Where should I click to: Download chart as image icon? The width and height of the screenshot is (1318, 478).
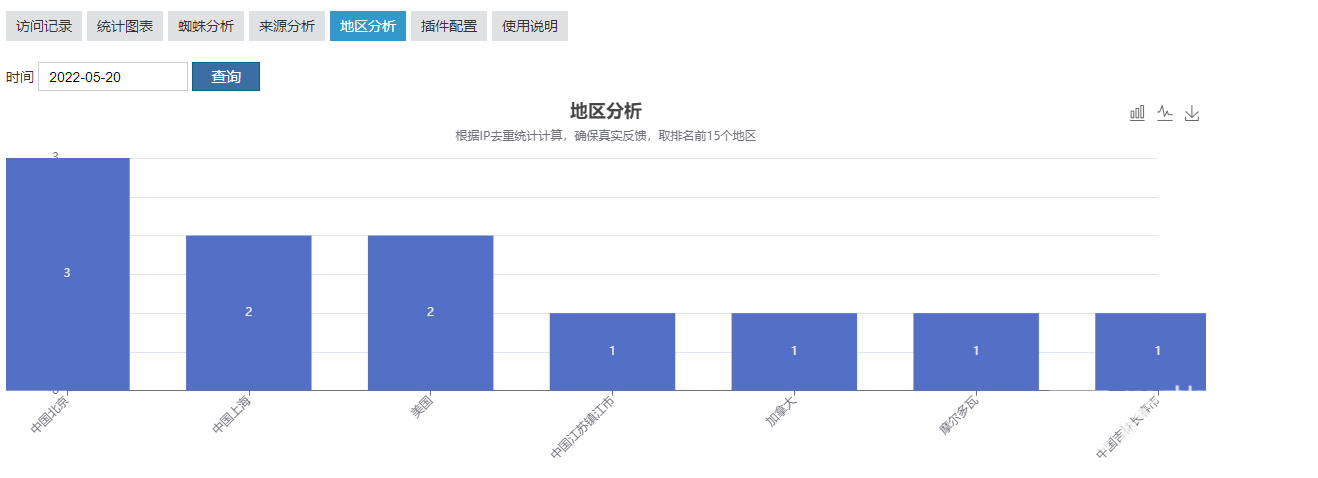(1192, 113)
